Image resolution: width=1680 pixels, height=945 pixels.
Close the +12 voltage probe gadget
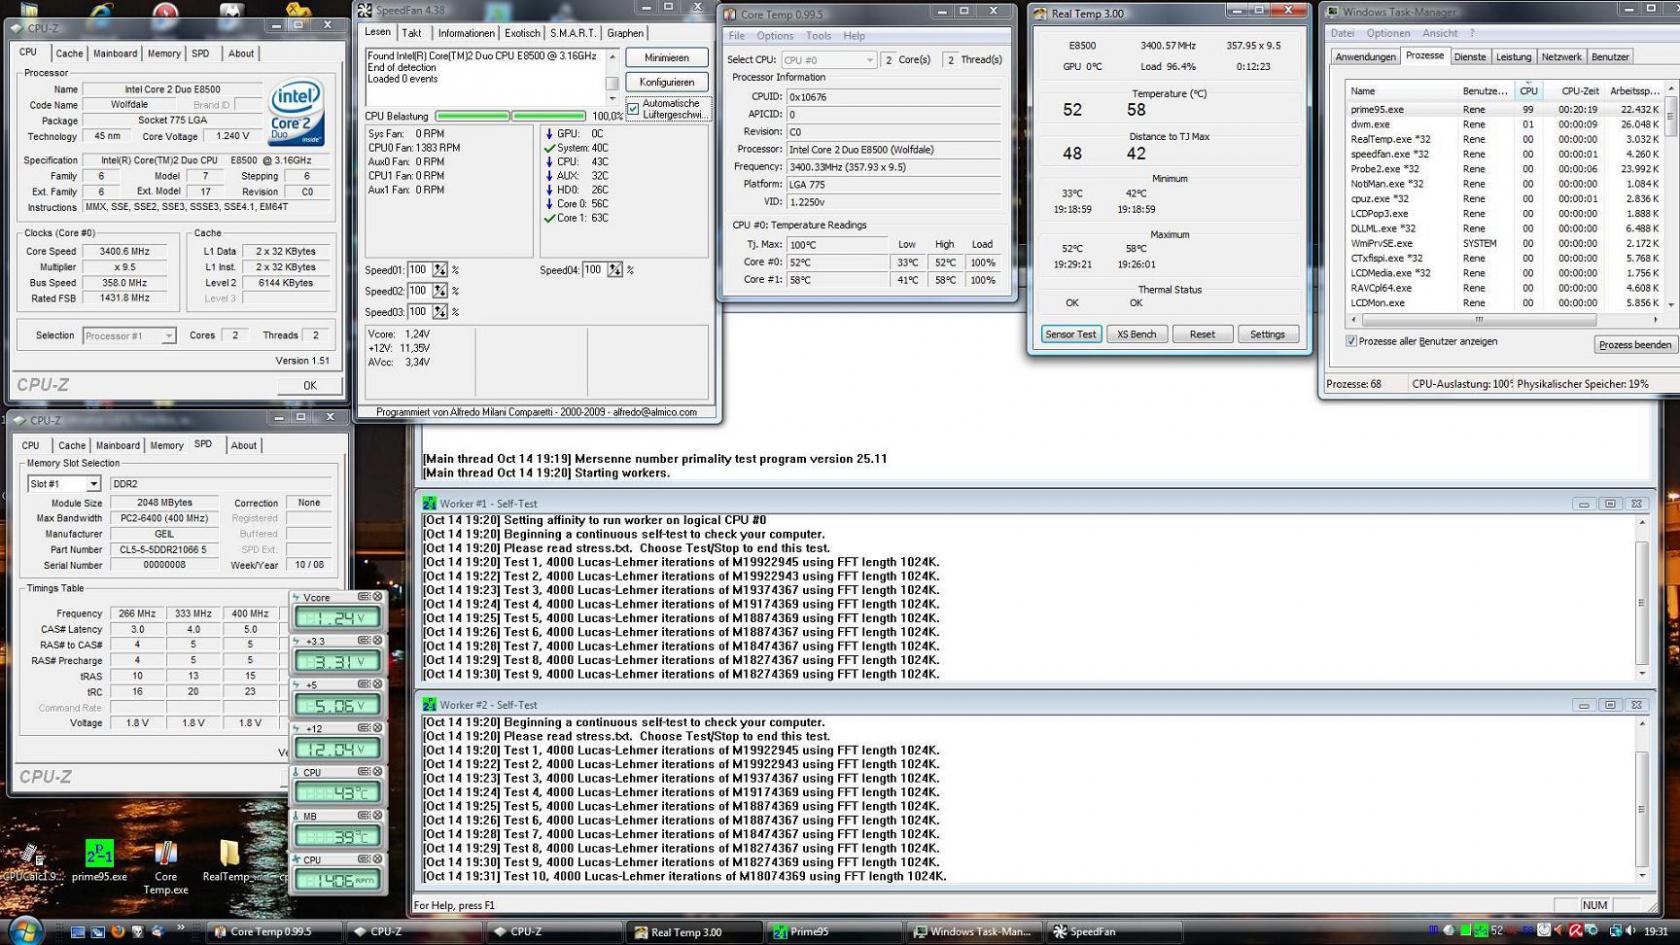click(x=378, y=728)
